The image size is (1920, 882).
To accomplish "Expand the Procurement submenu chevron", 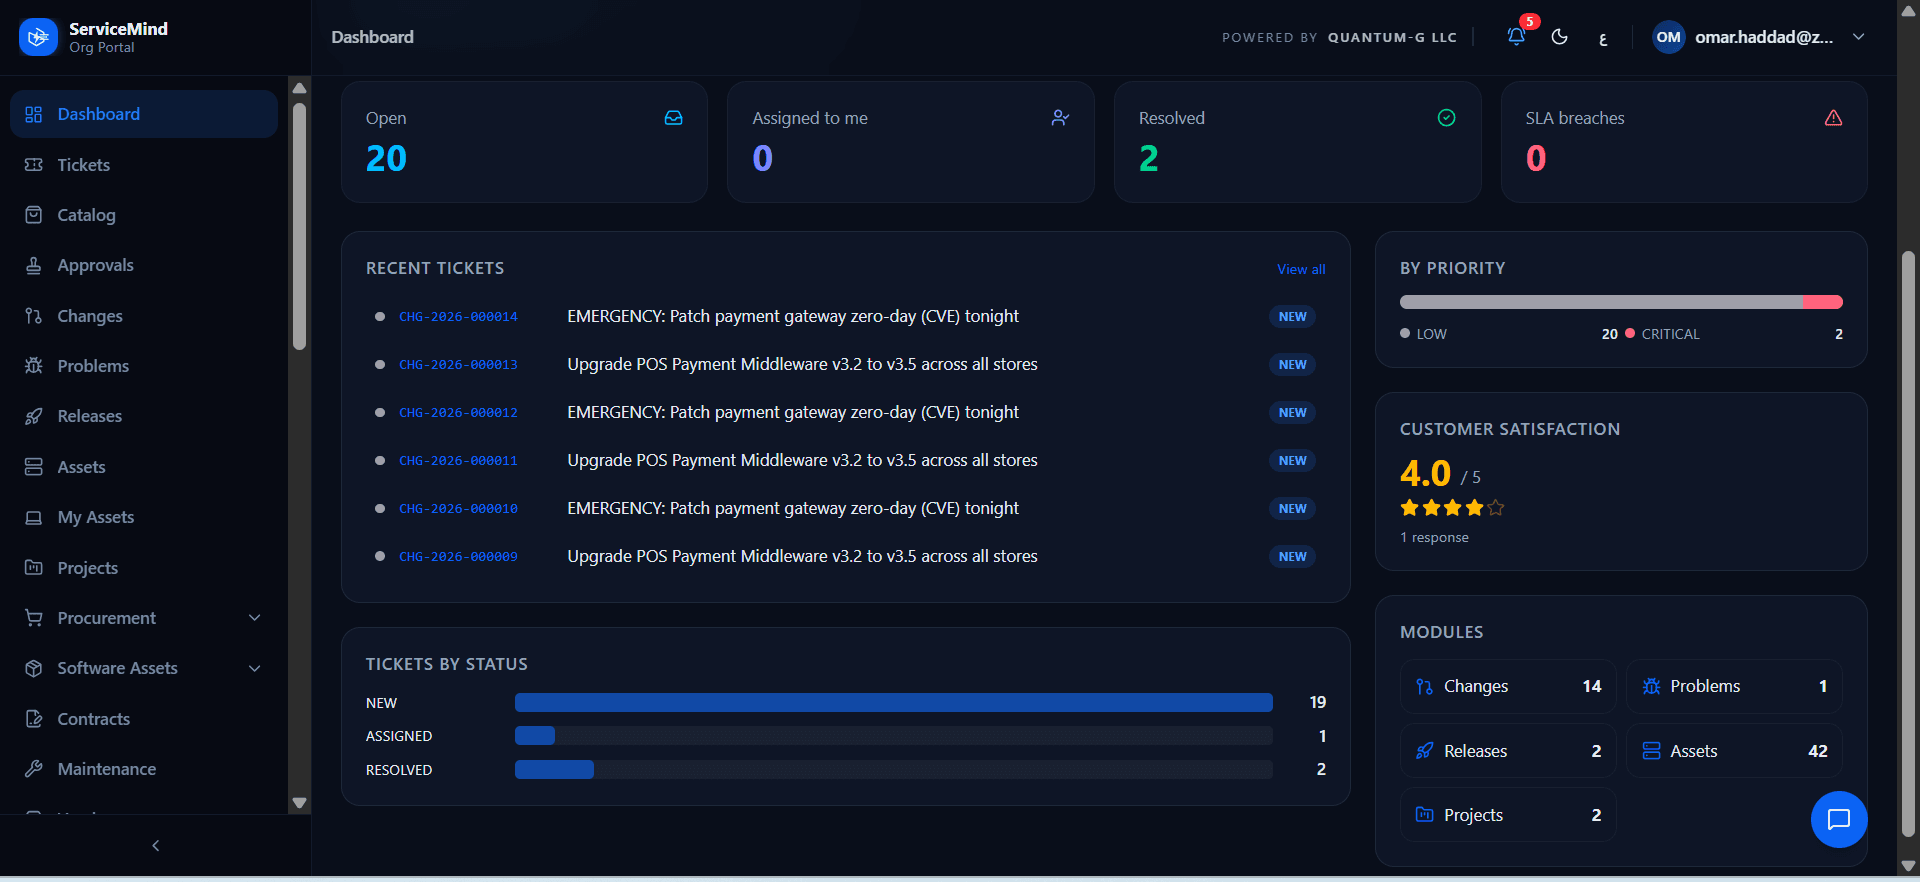I will tap(255, 618).
